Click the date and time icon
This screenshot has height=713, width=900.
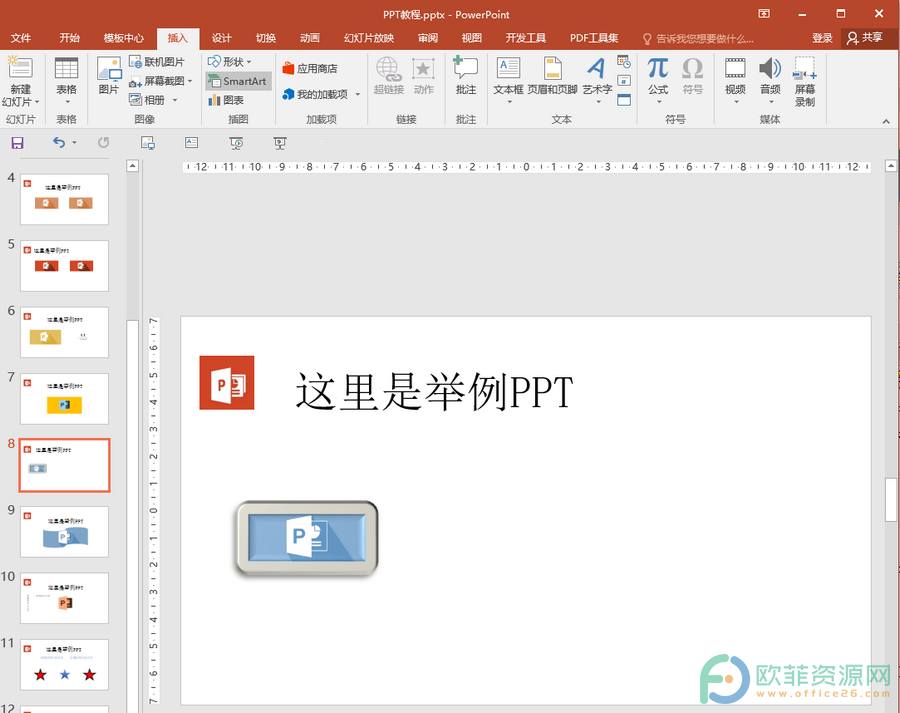(x=624, y=61)
